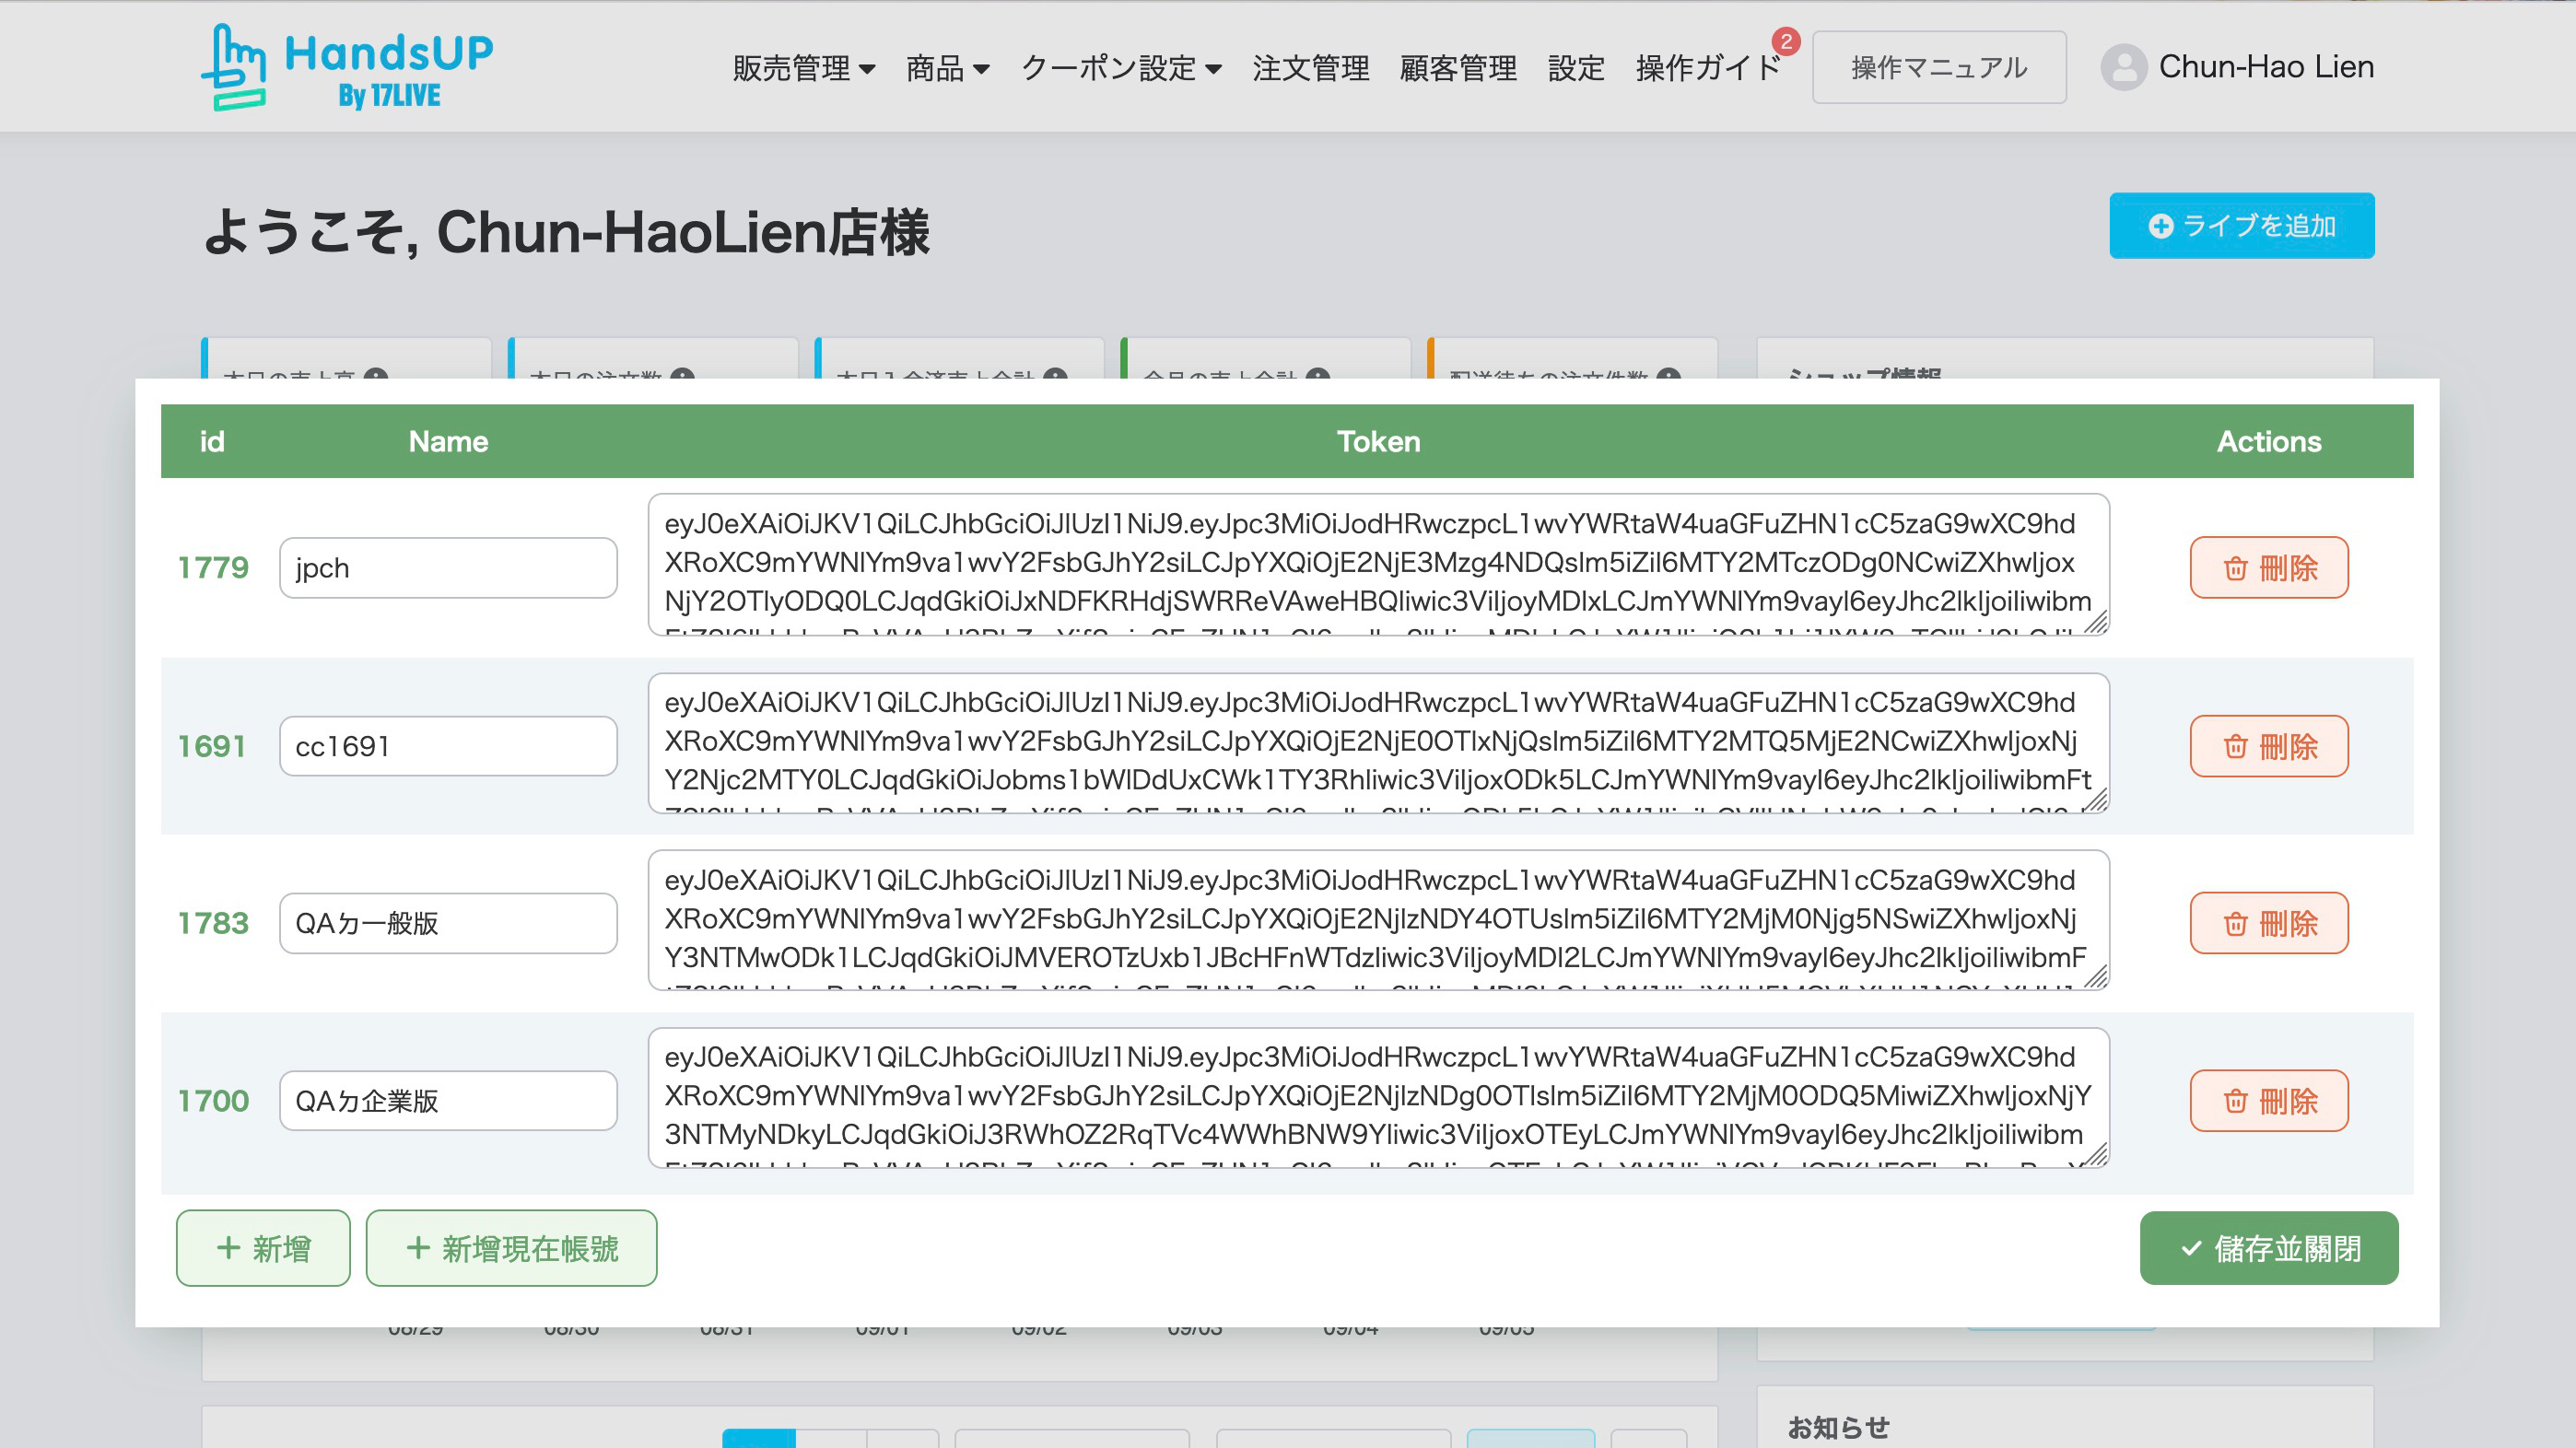Click the 操作マニュアル button
The width and height of the screenshot is (2576, 1448).
pos(1939,66)
